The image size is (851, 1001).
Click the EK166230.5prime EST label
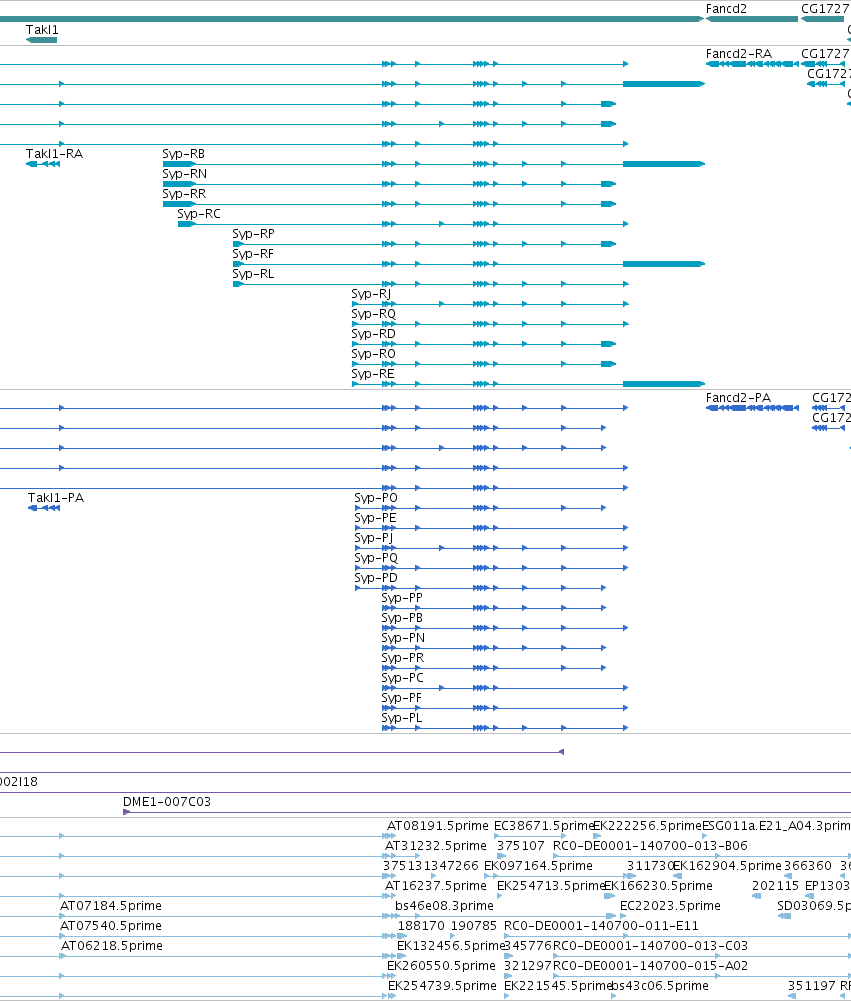658,886
